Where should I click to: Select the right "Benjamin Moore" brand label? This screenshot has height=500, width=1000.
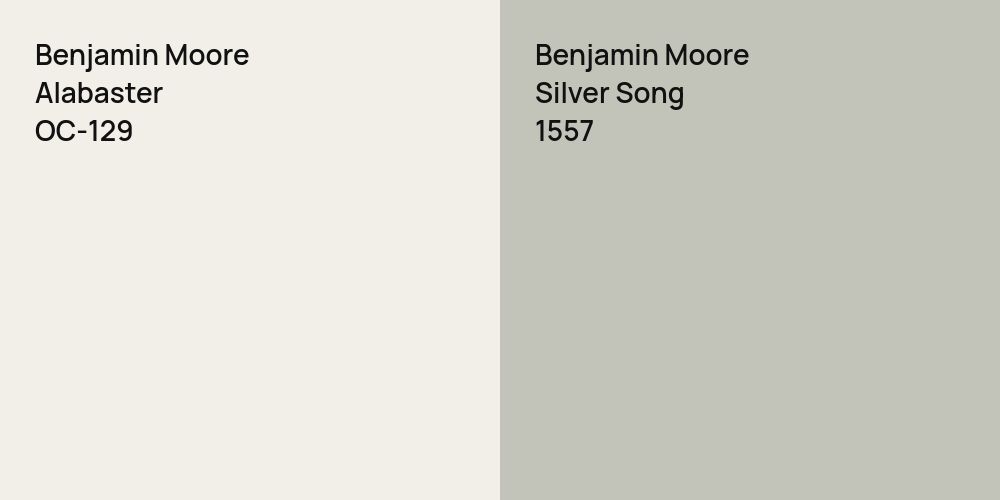point(641,55)
